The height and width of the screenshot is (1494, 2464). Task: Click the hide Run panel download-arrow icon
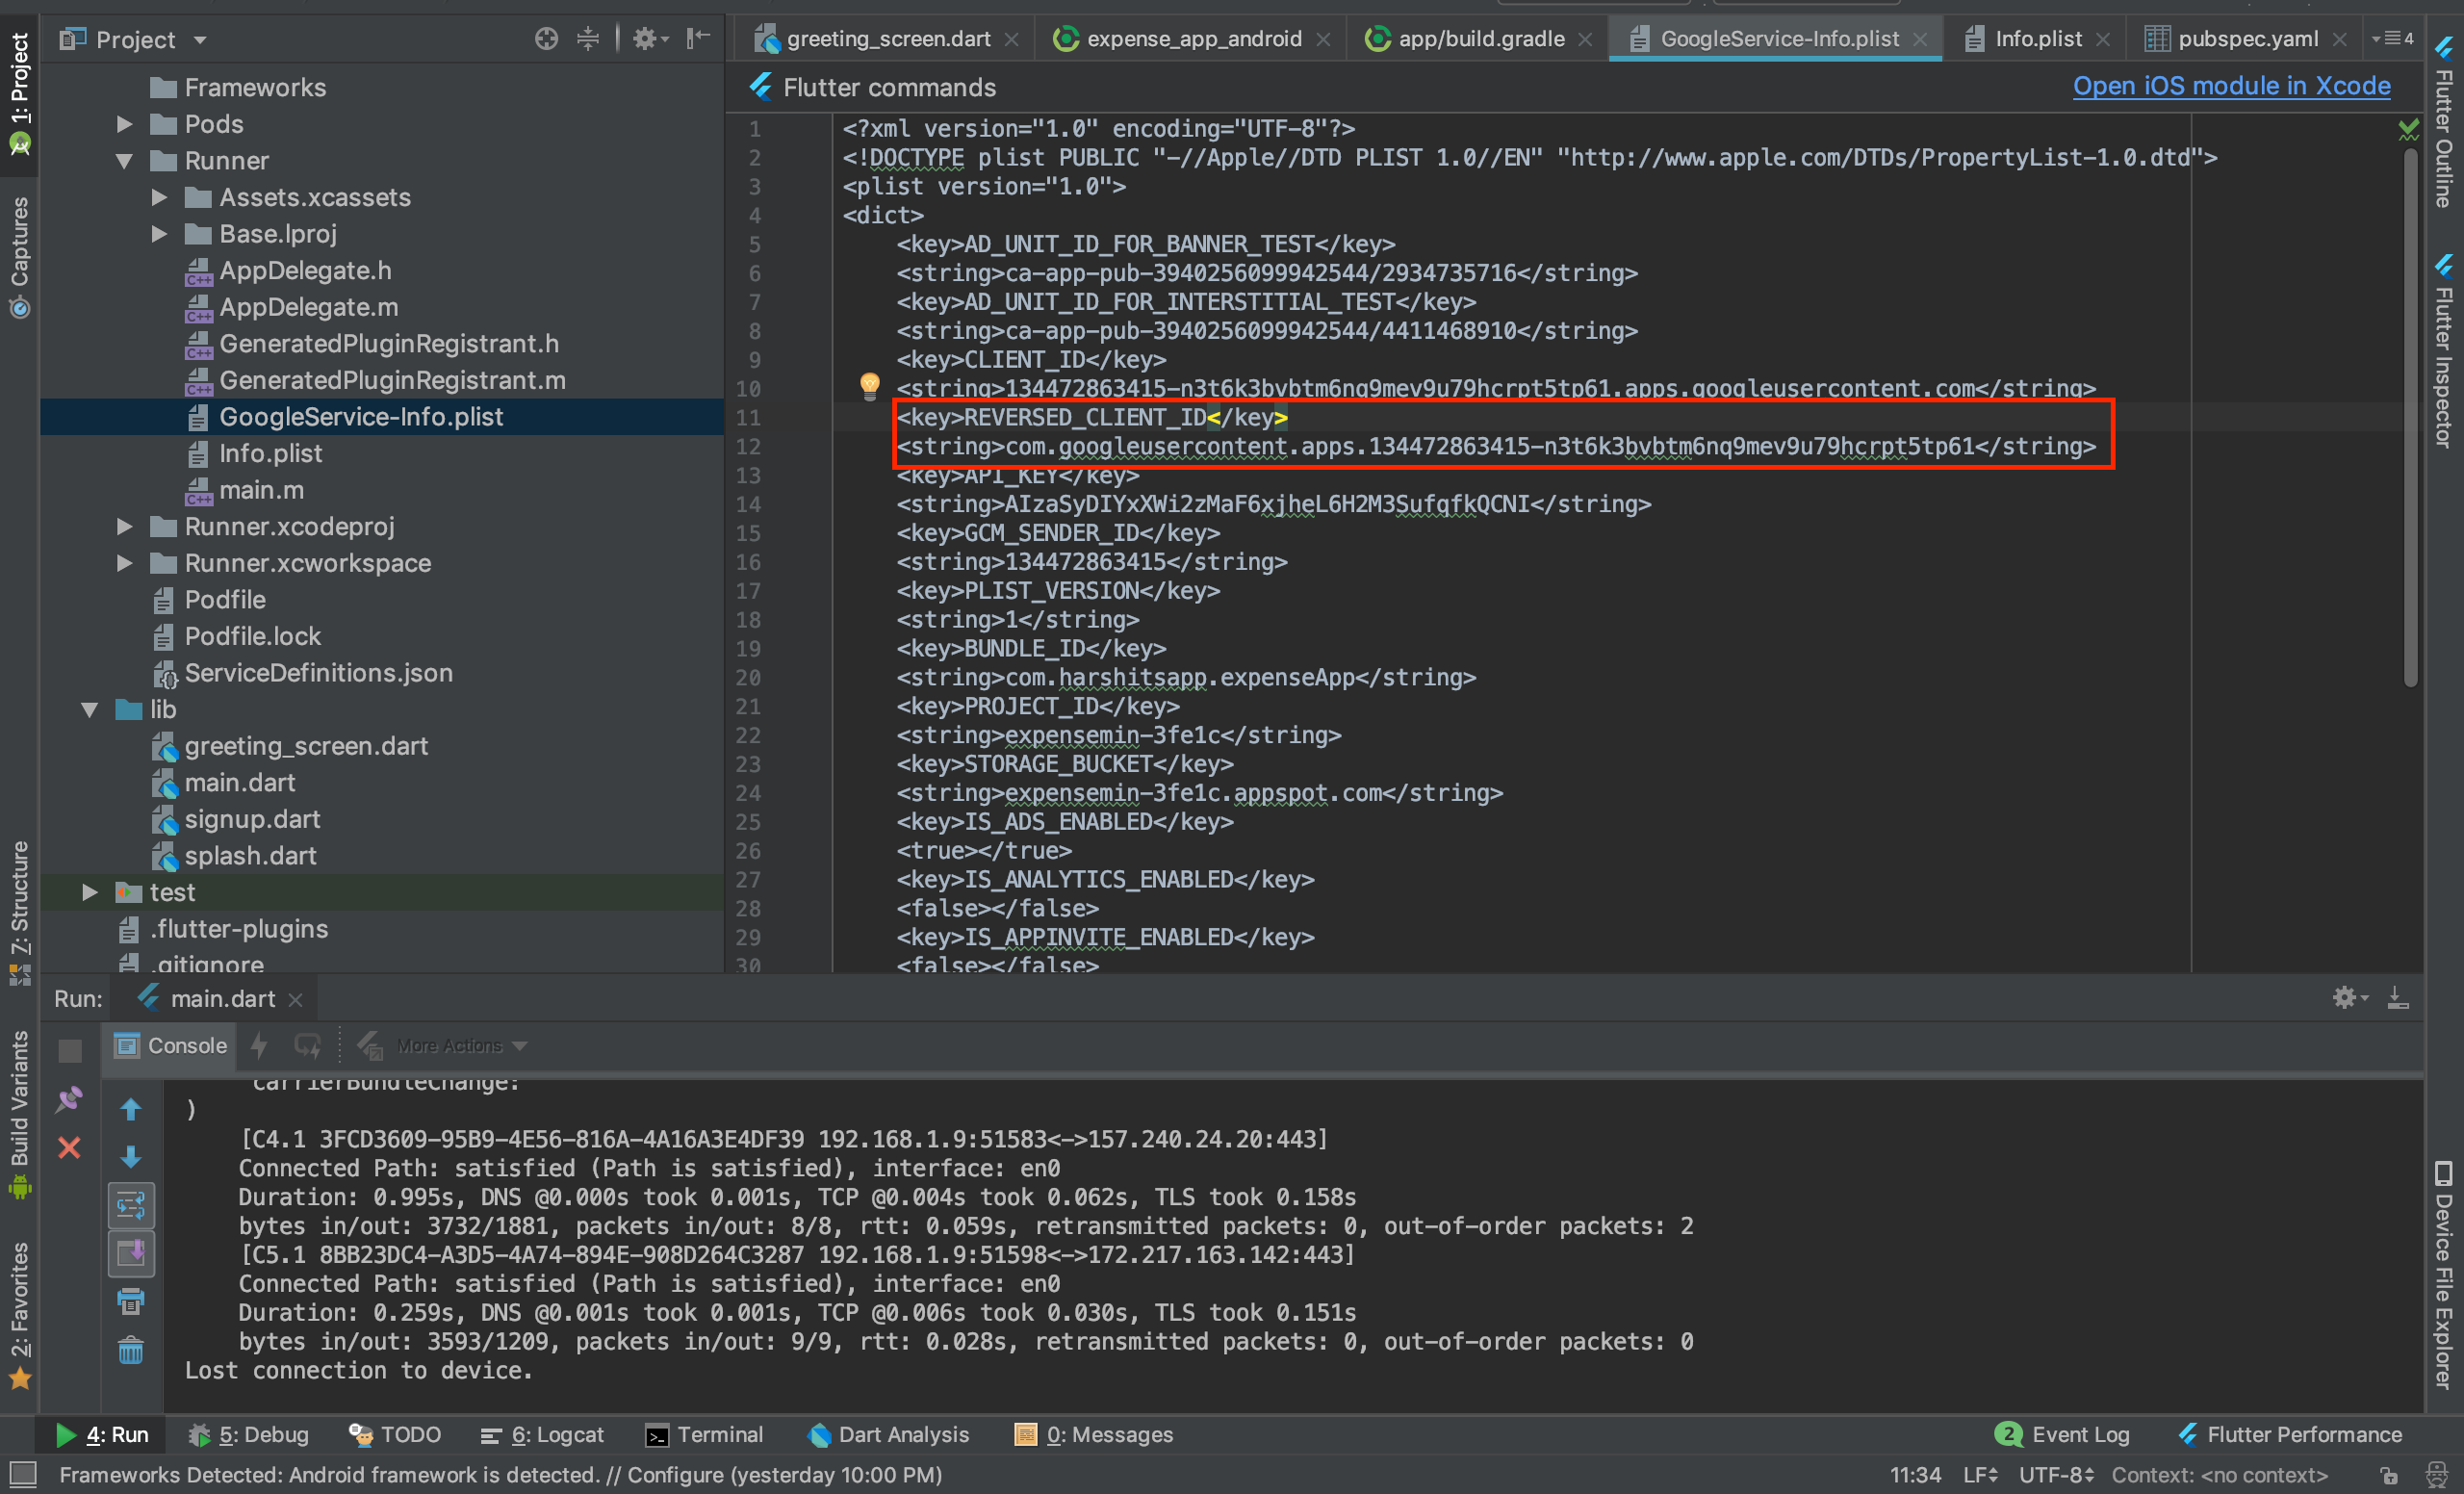click(x=2397, y=998)
